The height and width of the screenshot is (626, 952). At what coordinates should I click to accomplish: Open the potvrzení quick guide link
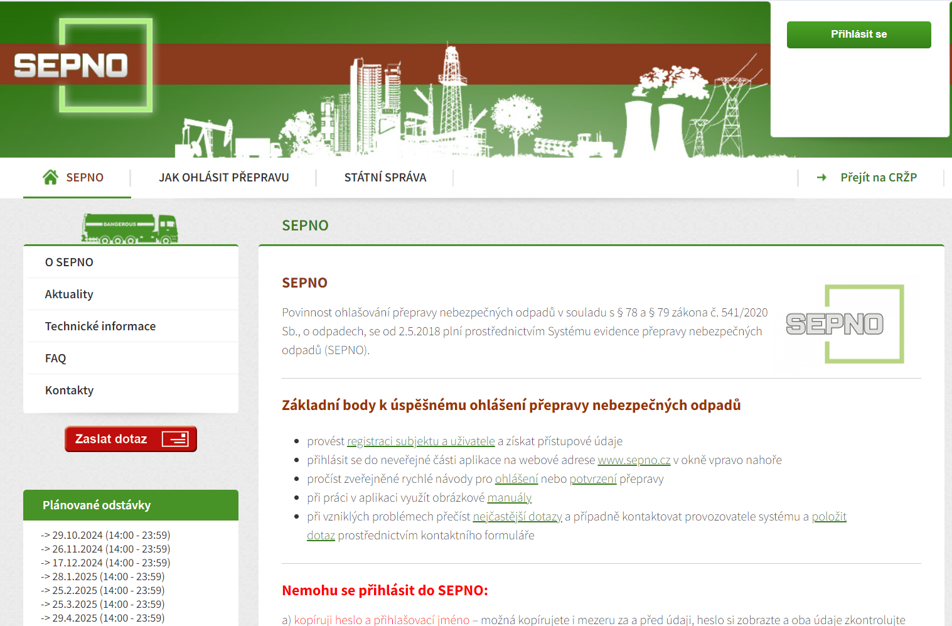tap(593, 478)
